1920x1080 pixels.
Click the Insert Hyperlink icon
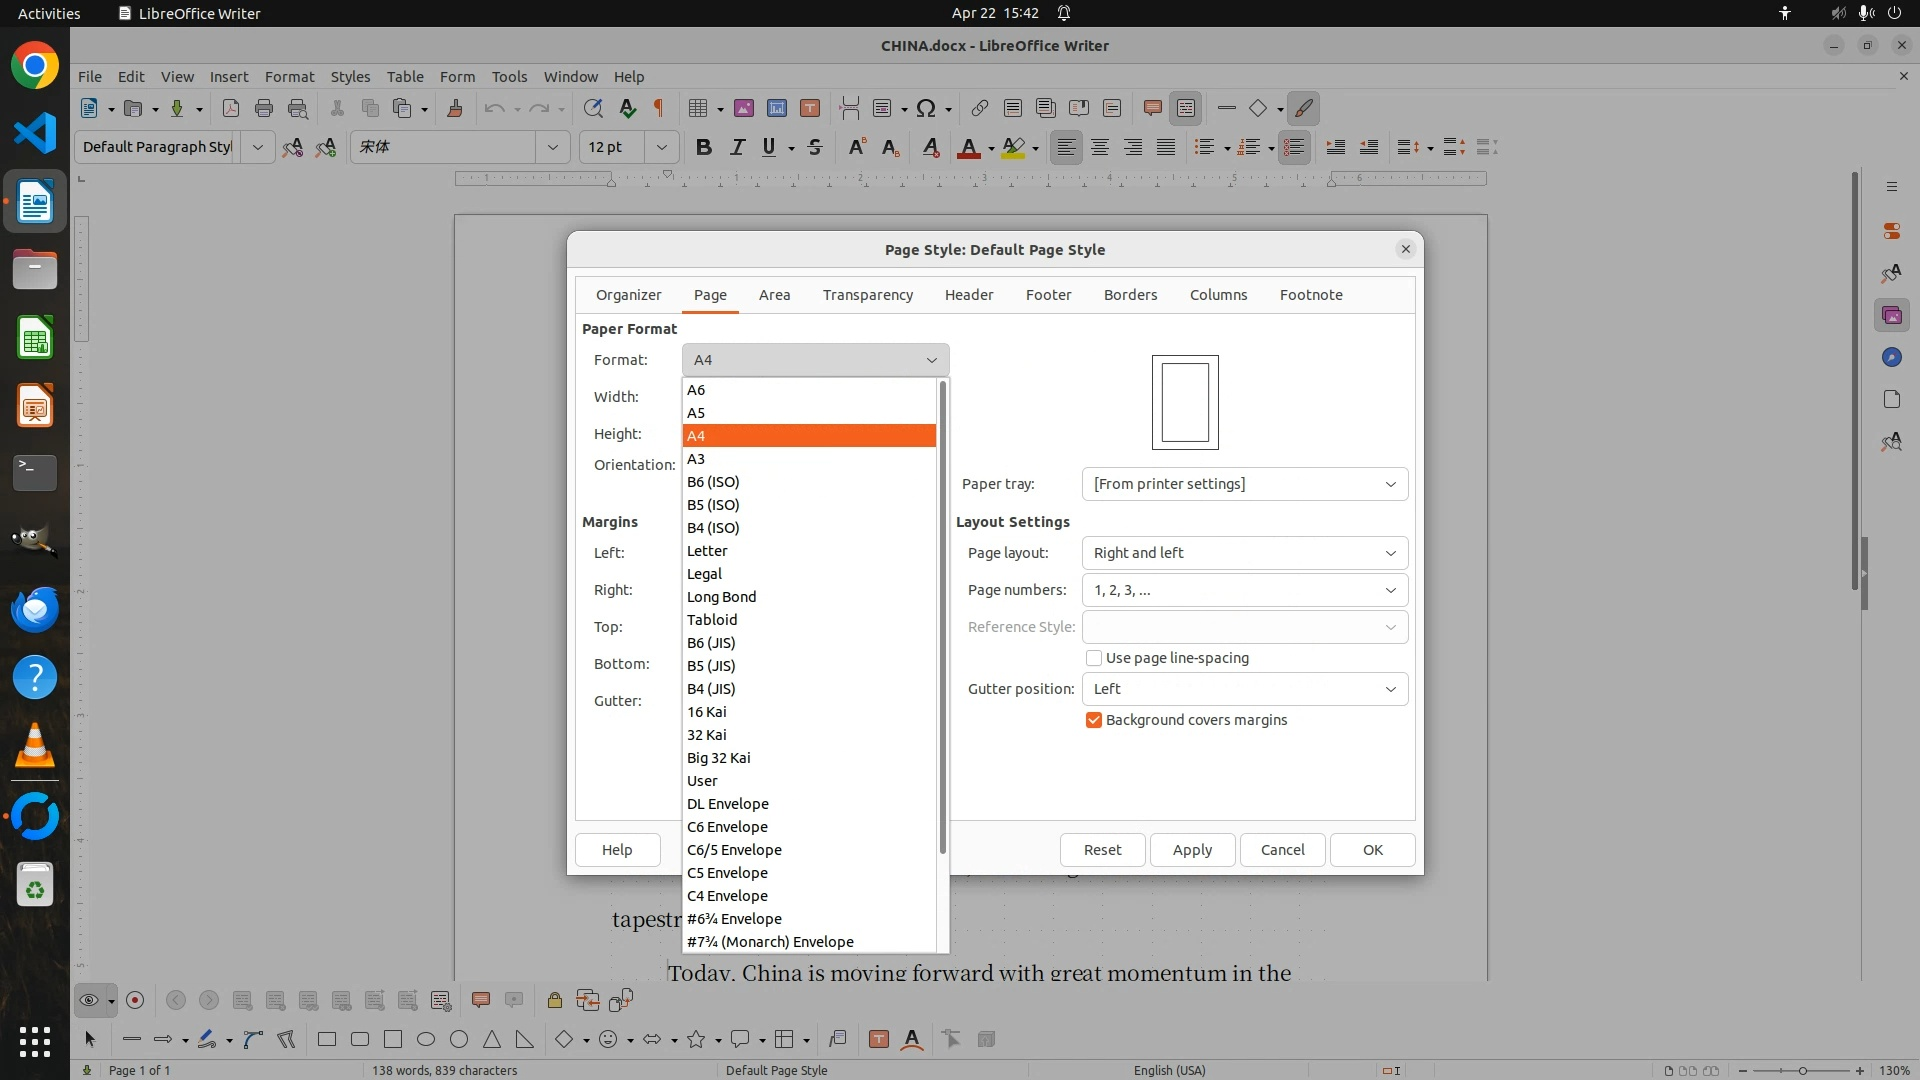[979, 108]
